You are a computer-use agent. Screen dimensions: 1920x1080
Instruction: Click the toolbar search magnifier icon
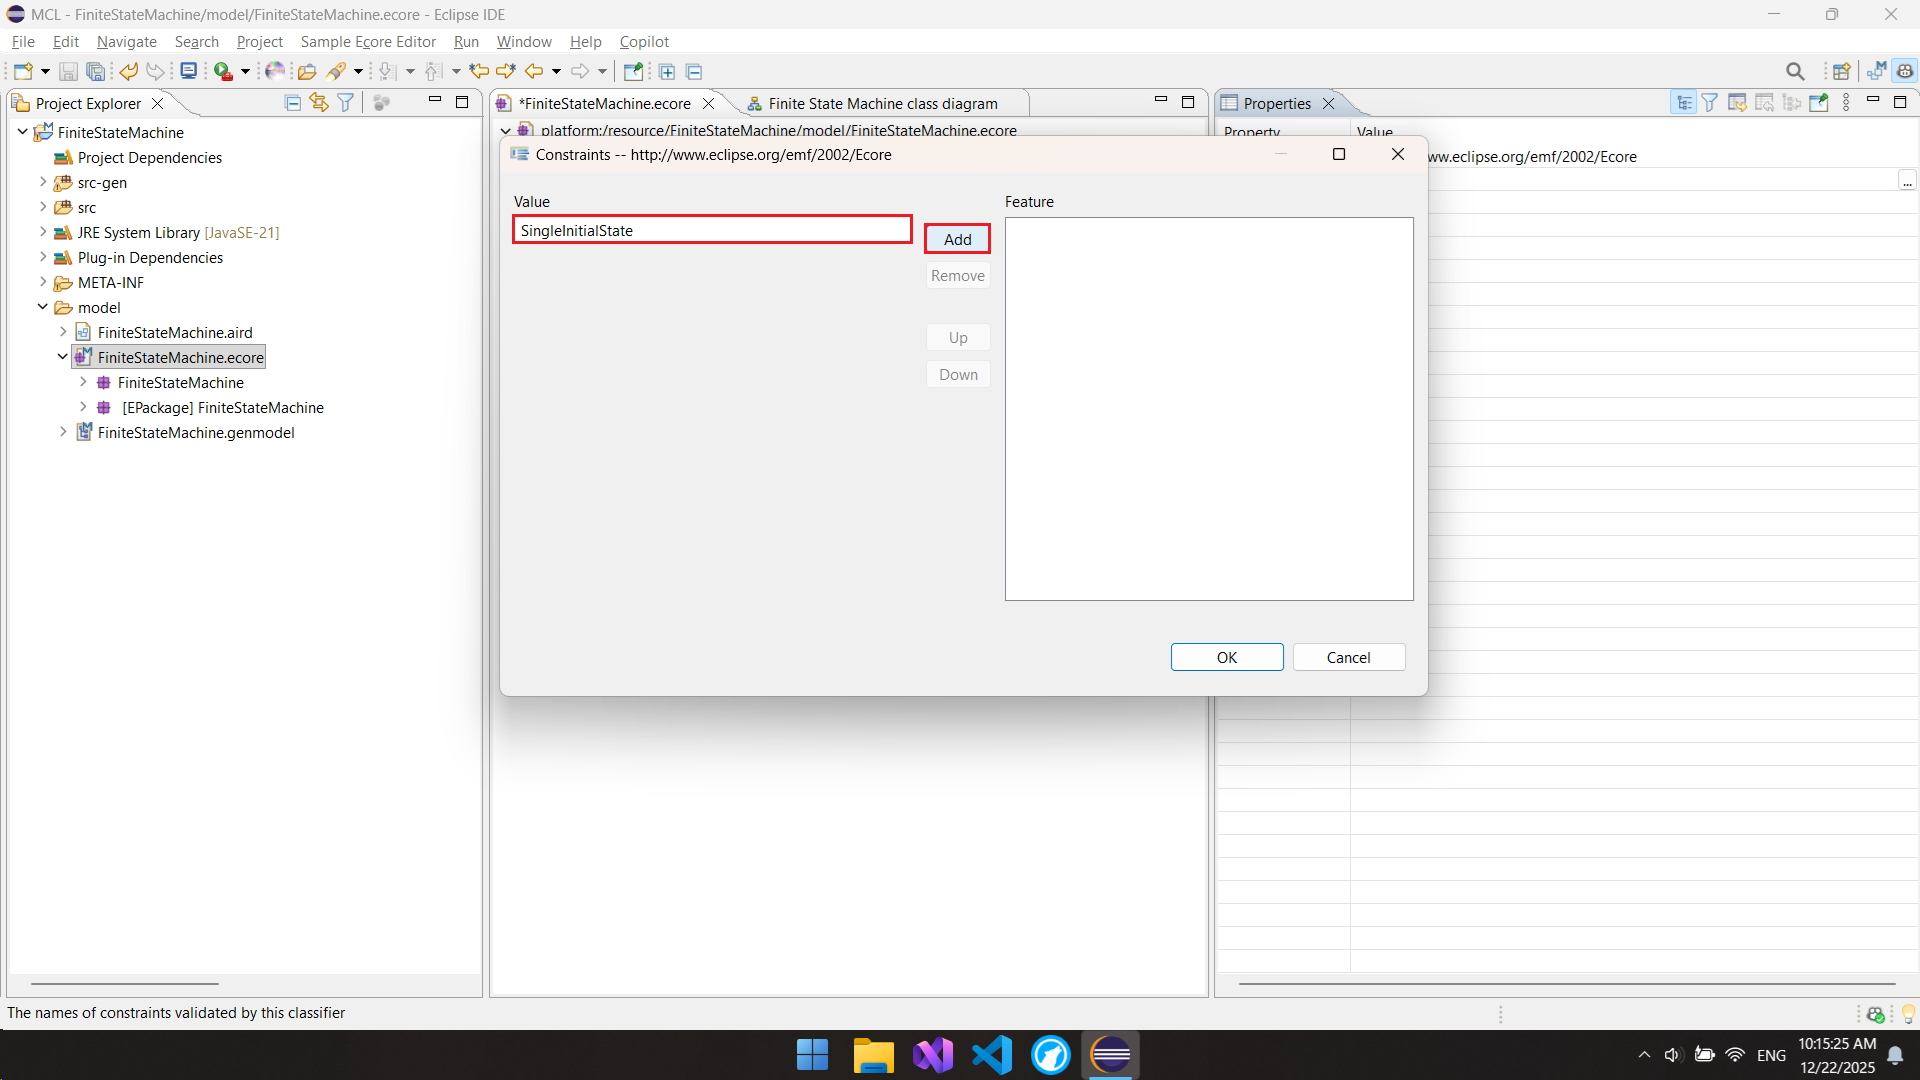(1795, 72)
